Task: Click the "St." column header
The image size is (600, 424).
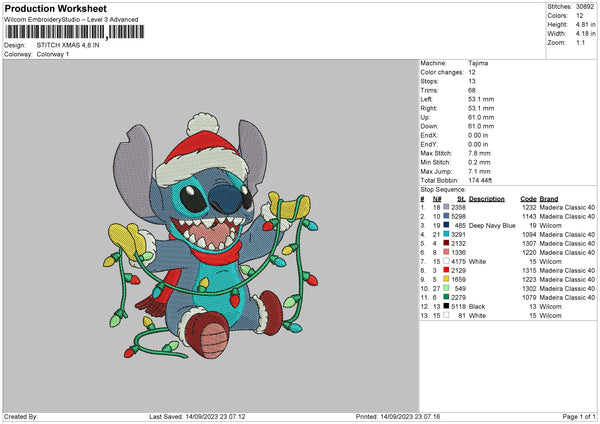Action: click(461, 199)
